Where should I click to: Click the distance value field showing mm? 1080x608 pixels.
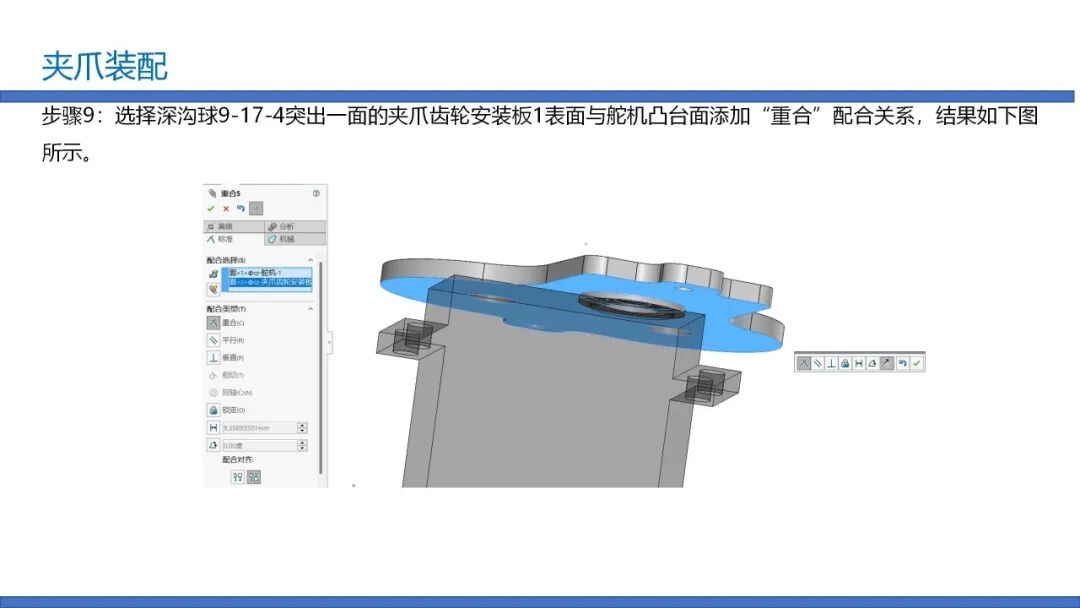259,428
